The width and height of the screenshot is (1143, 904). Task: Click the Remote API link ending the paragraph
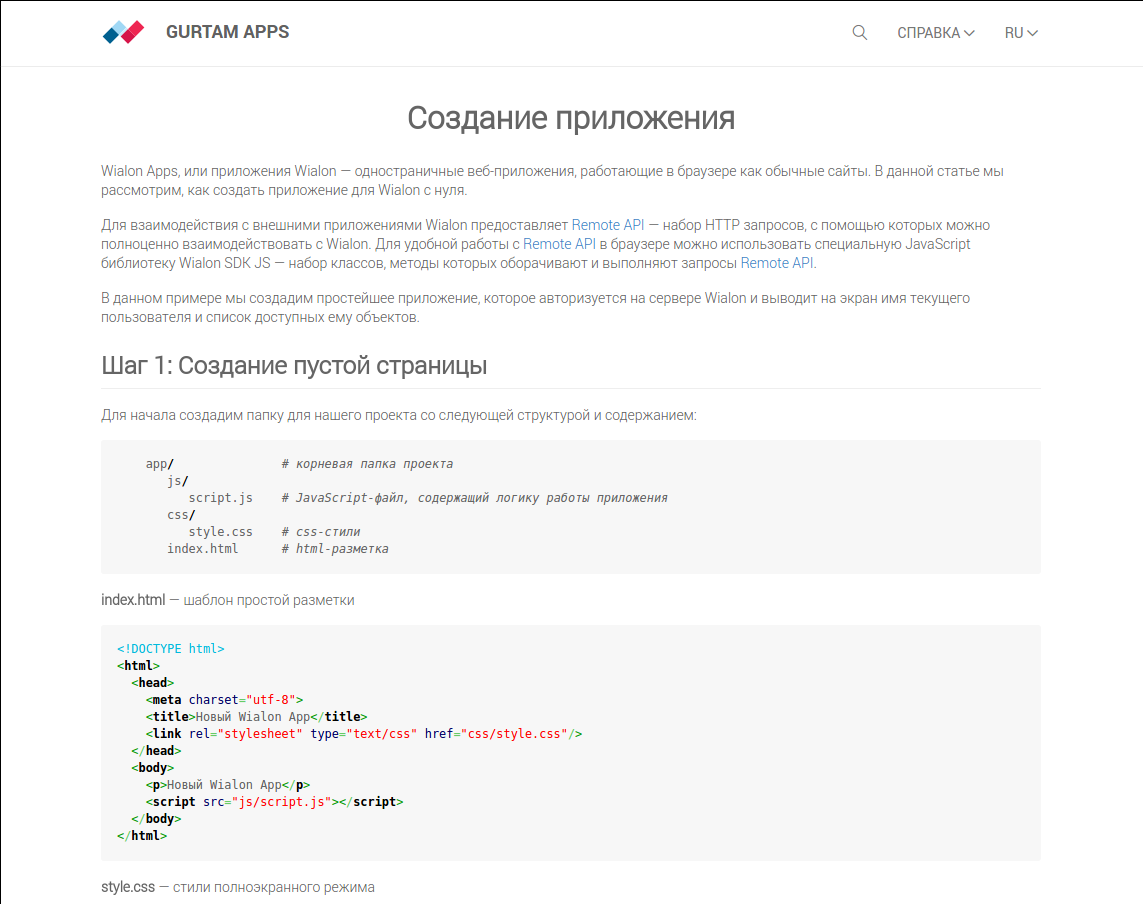pyautogui.click(x=777, y=263)
